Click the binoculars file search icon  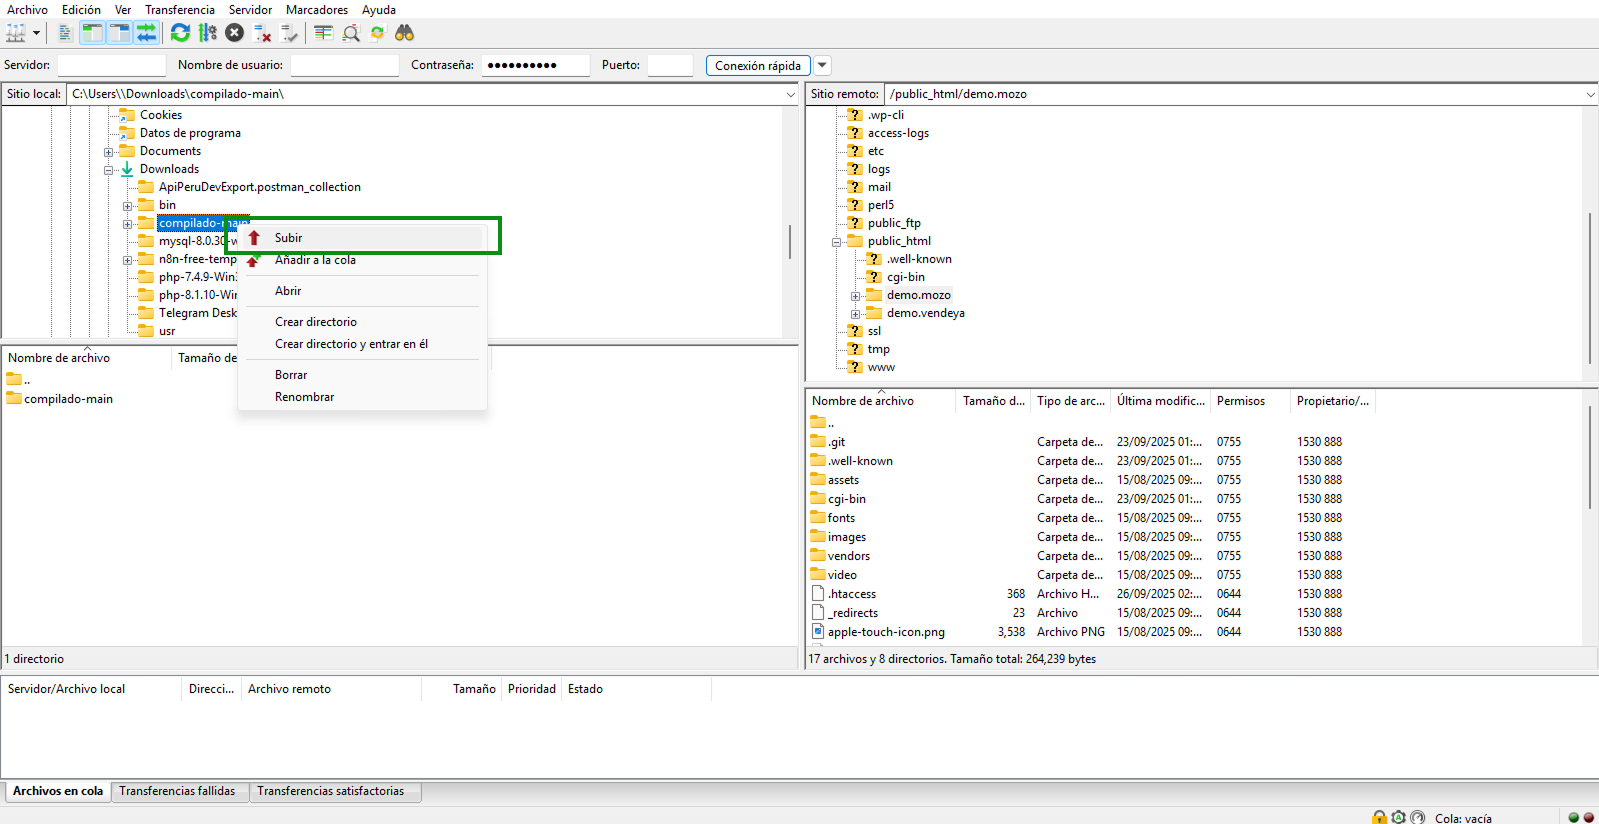(404, 33)
